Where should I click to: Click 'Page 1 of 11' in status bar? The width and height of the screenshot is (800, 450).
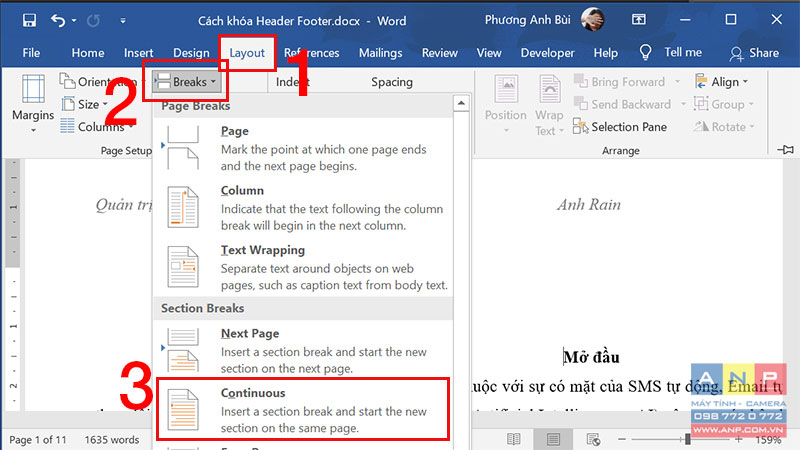coord(38,440)
